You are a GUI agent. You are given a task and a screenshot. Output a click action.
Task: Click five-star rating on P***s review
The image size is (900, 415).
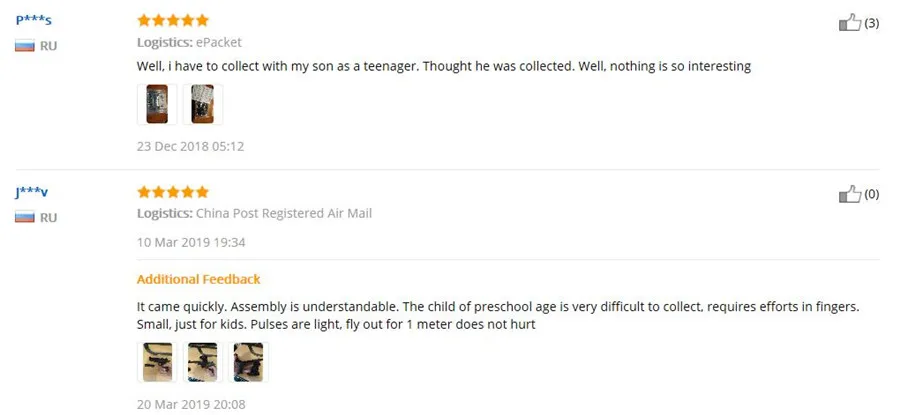point(173,21)
